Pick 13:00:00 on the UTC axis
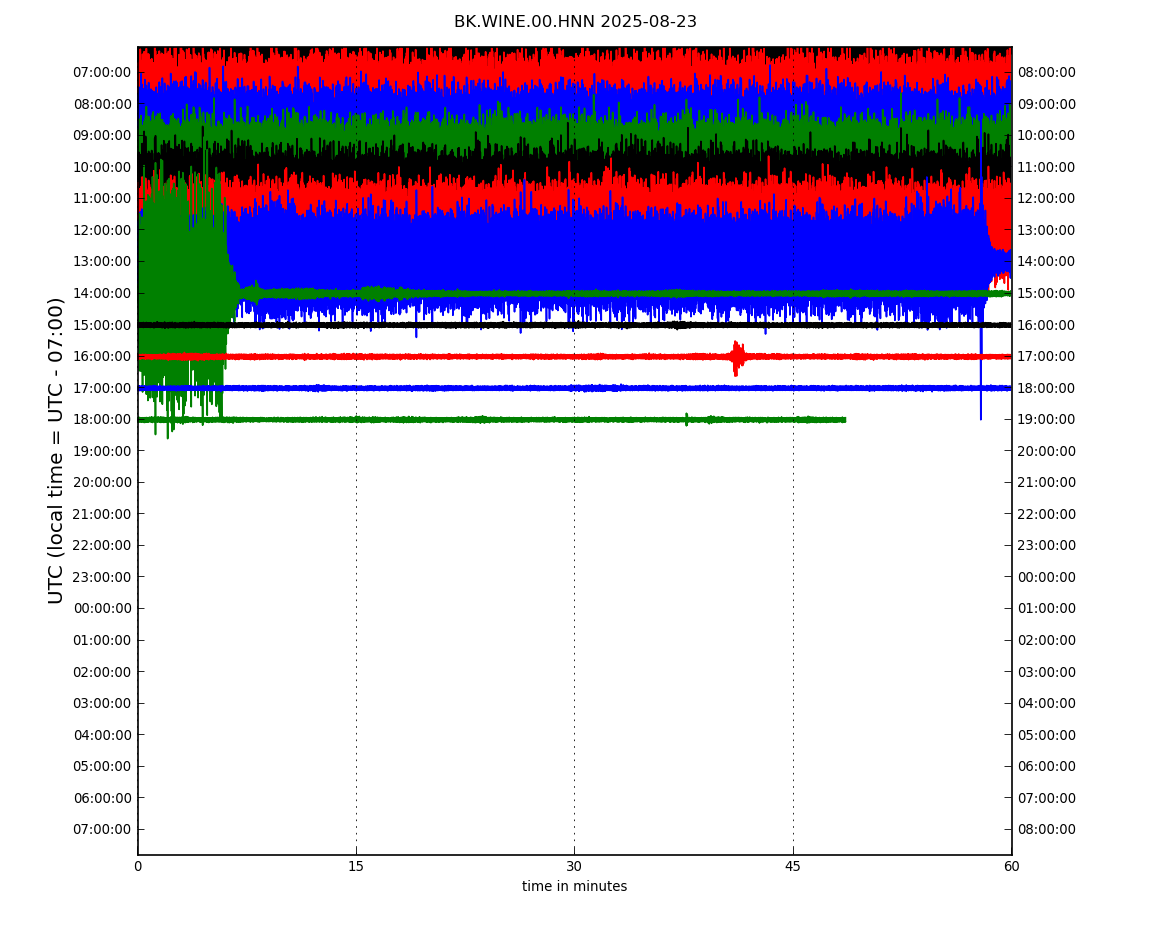Screen dimensions: 1150x950 point(102,262)
